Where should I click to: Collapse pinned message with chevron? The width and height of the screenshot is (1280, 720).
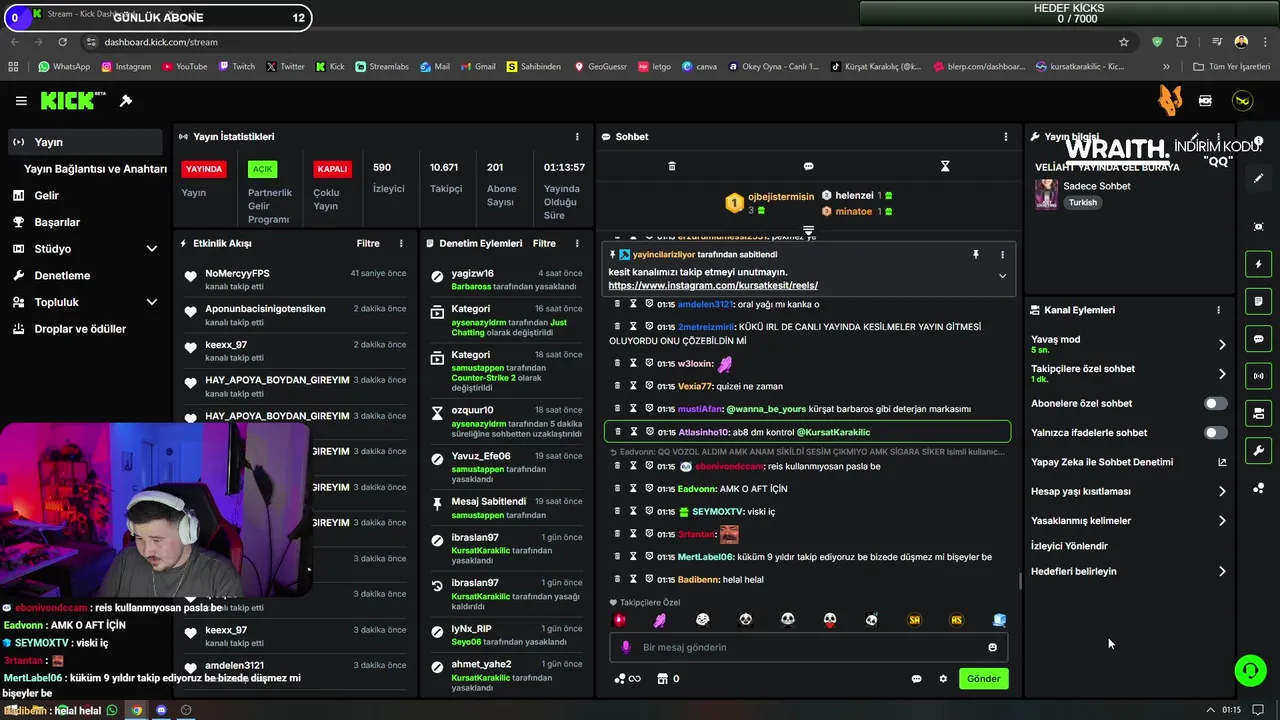[x=1002, y=276]
